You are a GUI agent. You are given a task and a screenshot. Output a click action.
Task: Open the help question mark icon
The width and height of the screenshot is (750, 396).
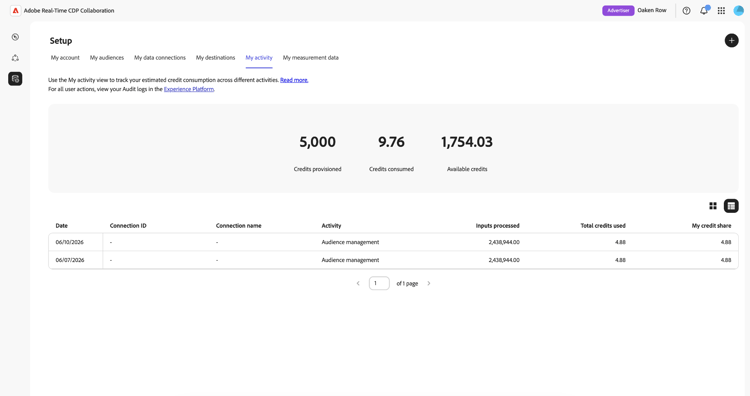tap(686, 11)
